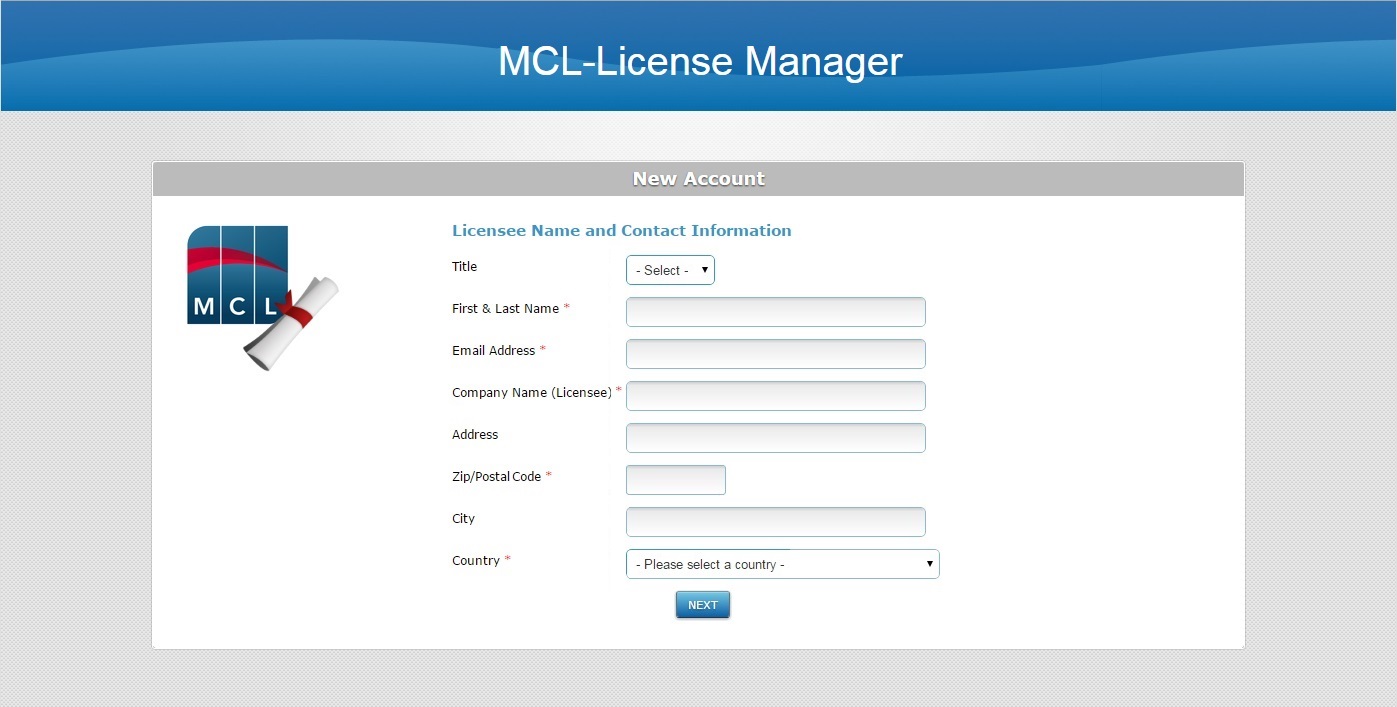Click the New Account panel header
The width and height of the screenshot is (1397, 707).
(x=698, y=179)
